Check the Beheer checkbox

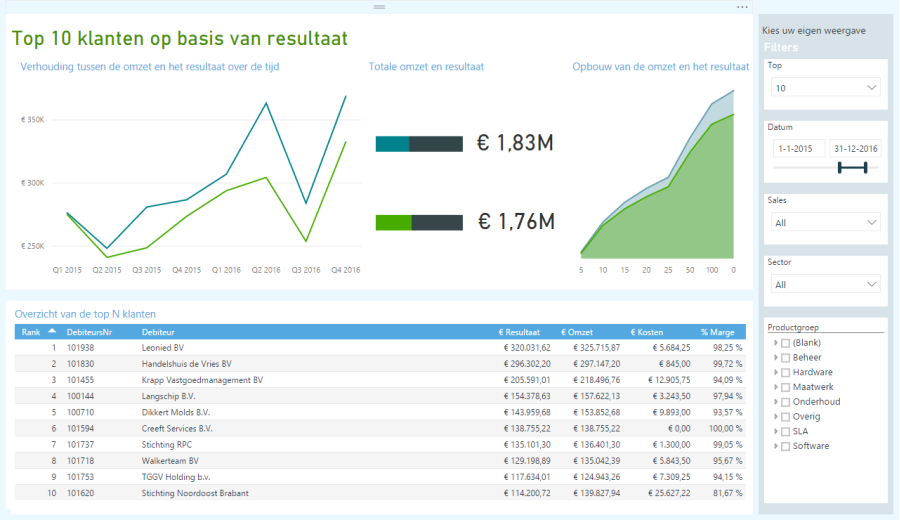pos(786,357)
